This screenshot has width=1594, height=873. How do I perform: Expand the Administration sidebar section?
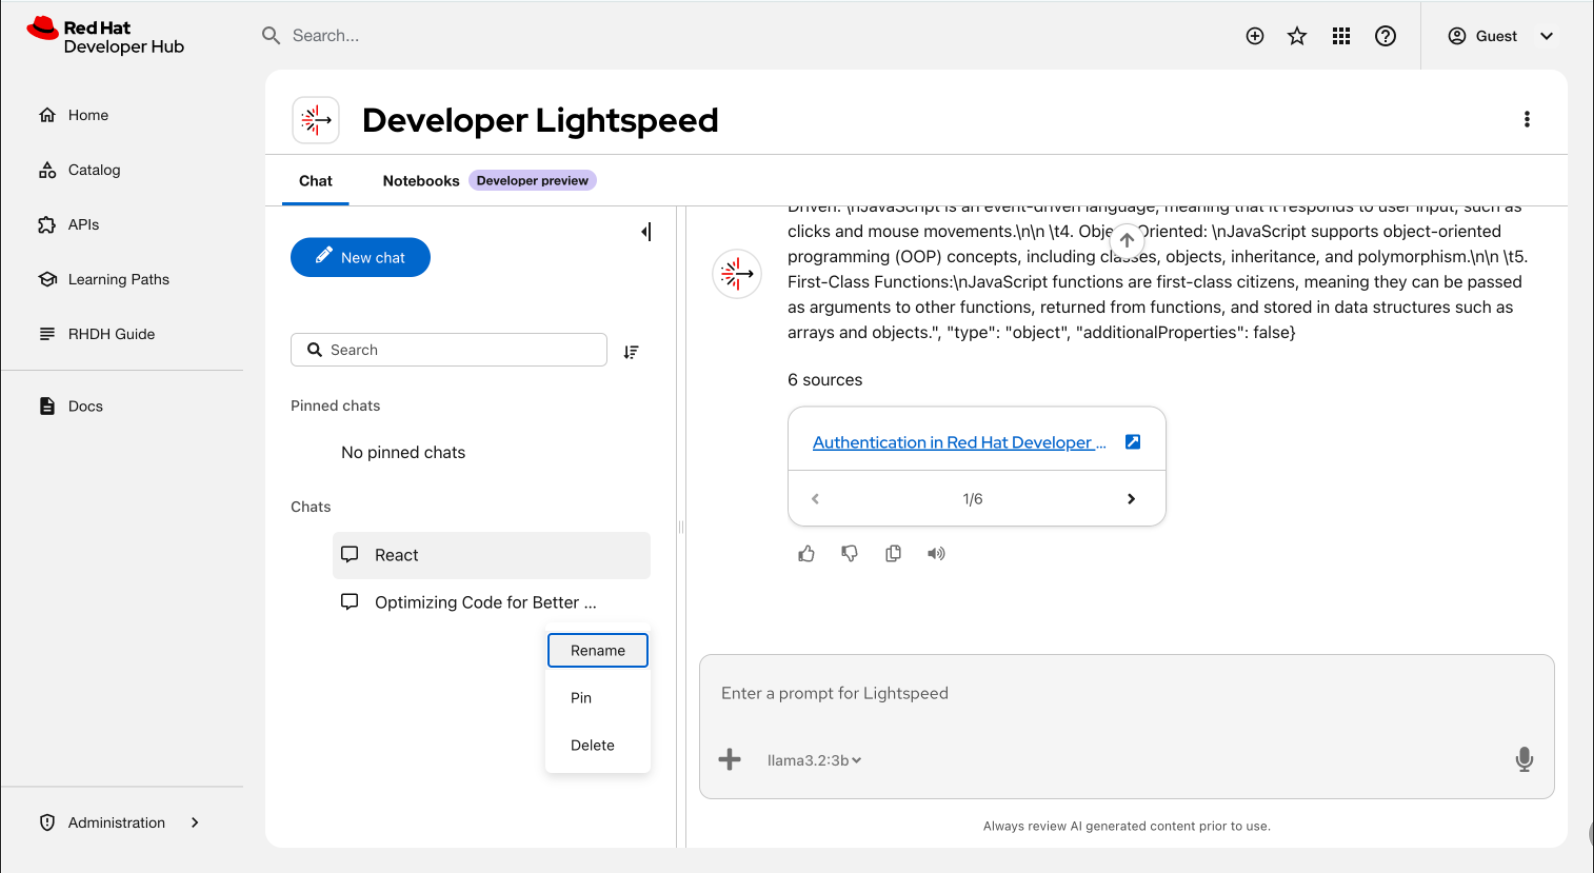(x=120, y=822)
